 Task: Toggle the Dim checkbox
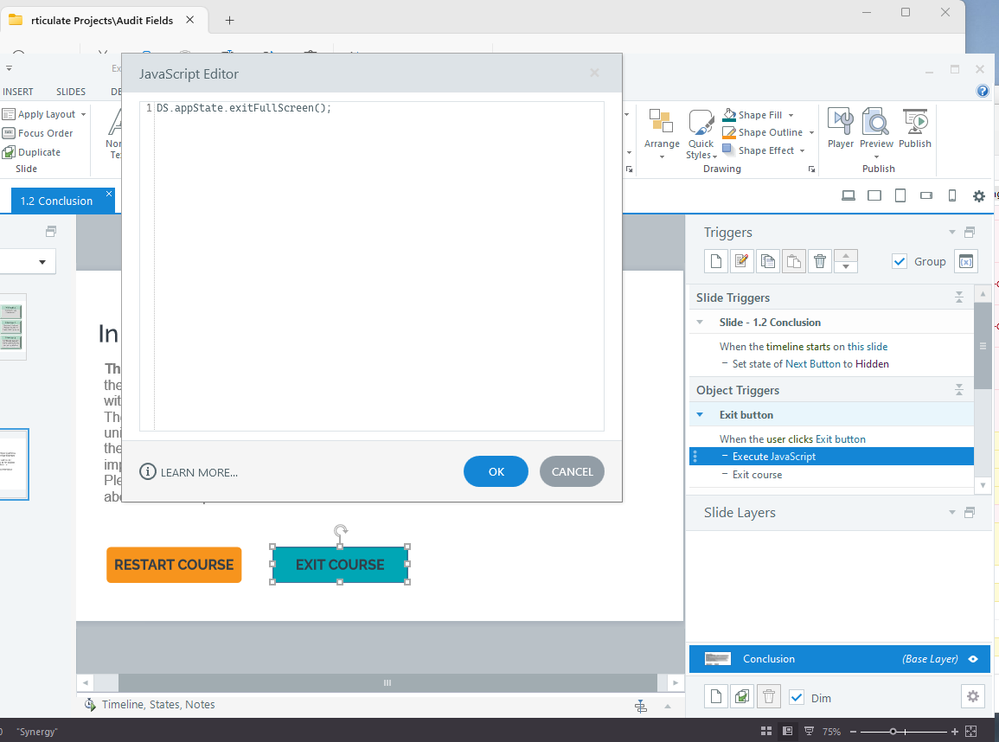pyautogui.click(x=797, y=697)
